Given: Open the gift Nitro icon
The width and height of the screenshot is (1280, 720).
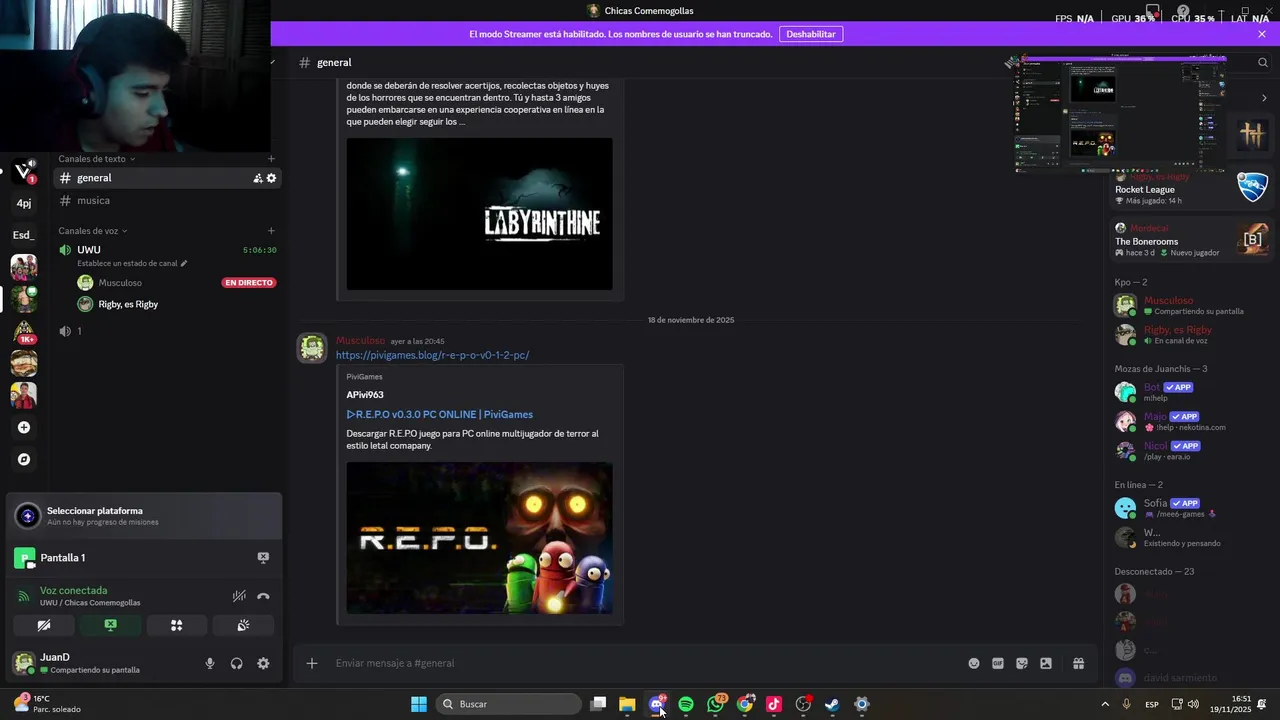Looking at the screenshot, I should 1078,663.
